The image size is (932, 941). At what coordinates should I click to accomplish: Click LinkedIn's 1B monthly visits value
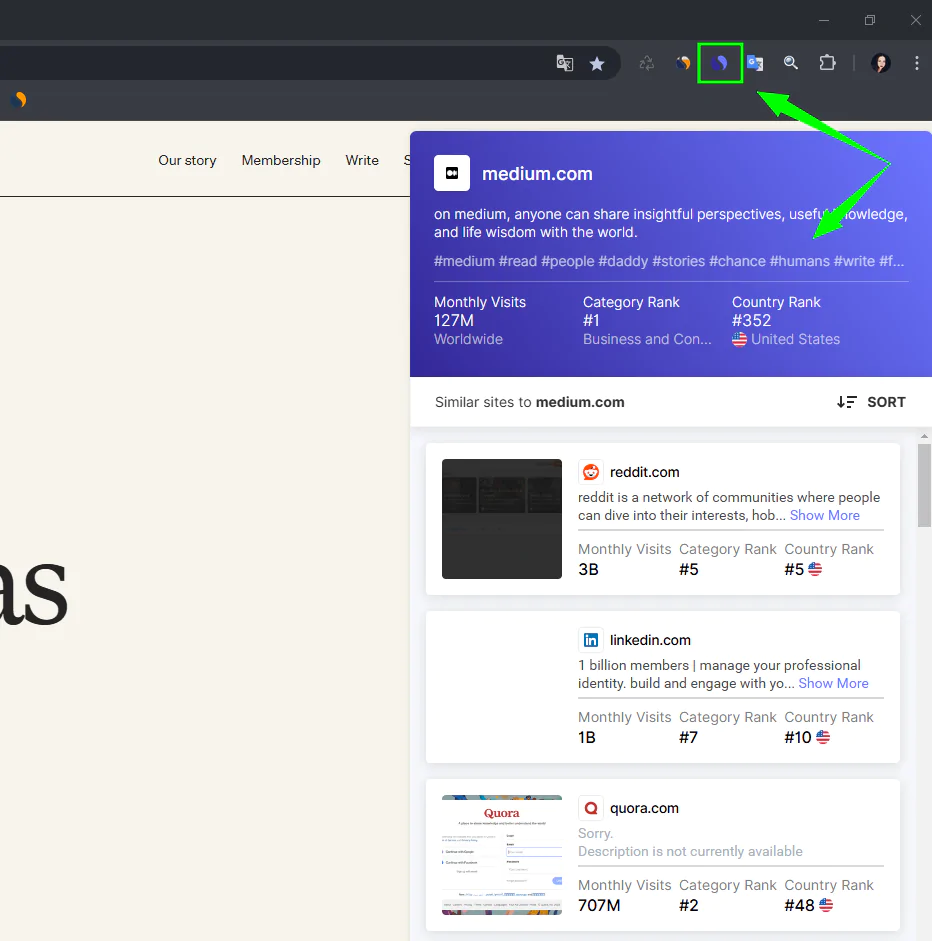(587, 738)
